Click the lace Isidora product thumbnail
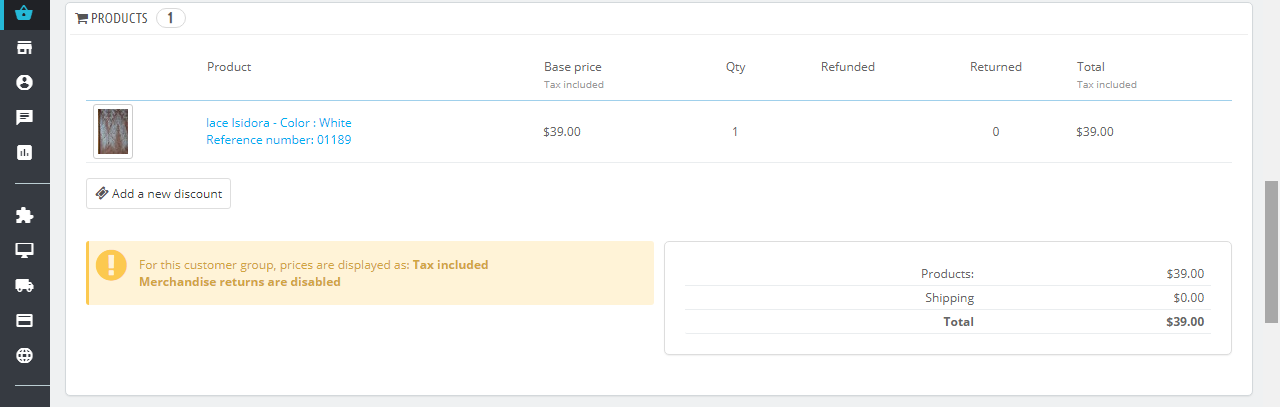The height and width of the screenshot is (407, 1280). [113, 131]
